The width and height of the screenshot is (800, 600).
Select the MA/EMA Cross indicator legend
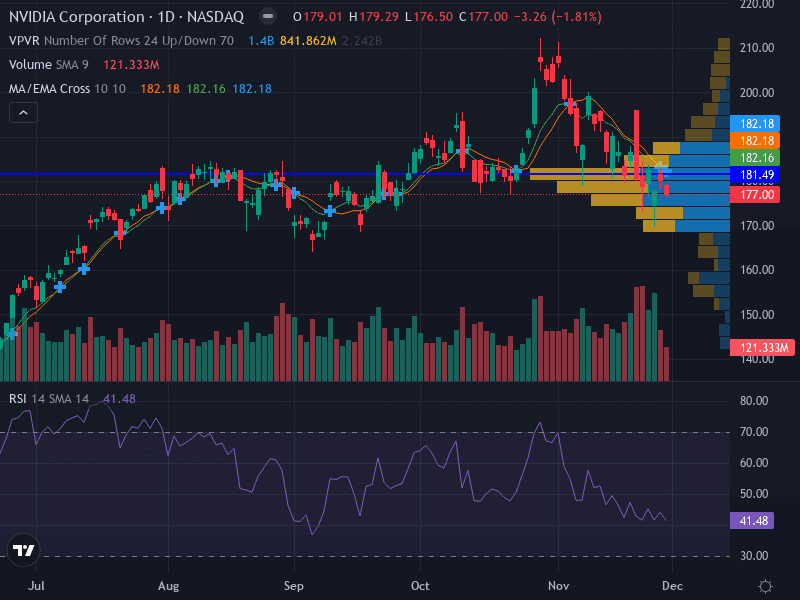pyautogui.click(x=67, y=89)
